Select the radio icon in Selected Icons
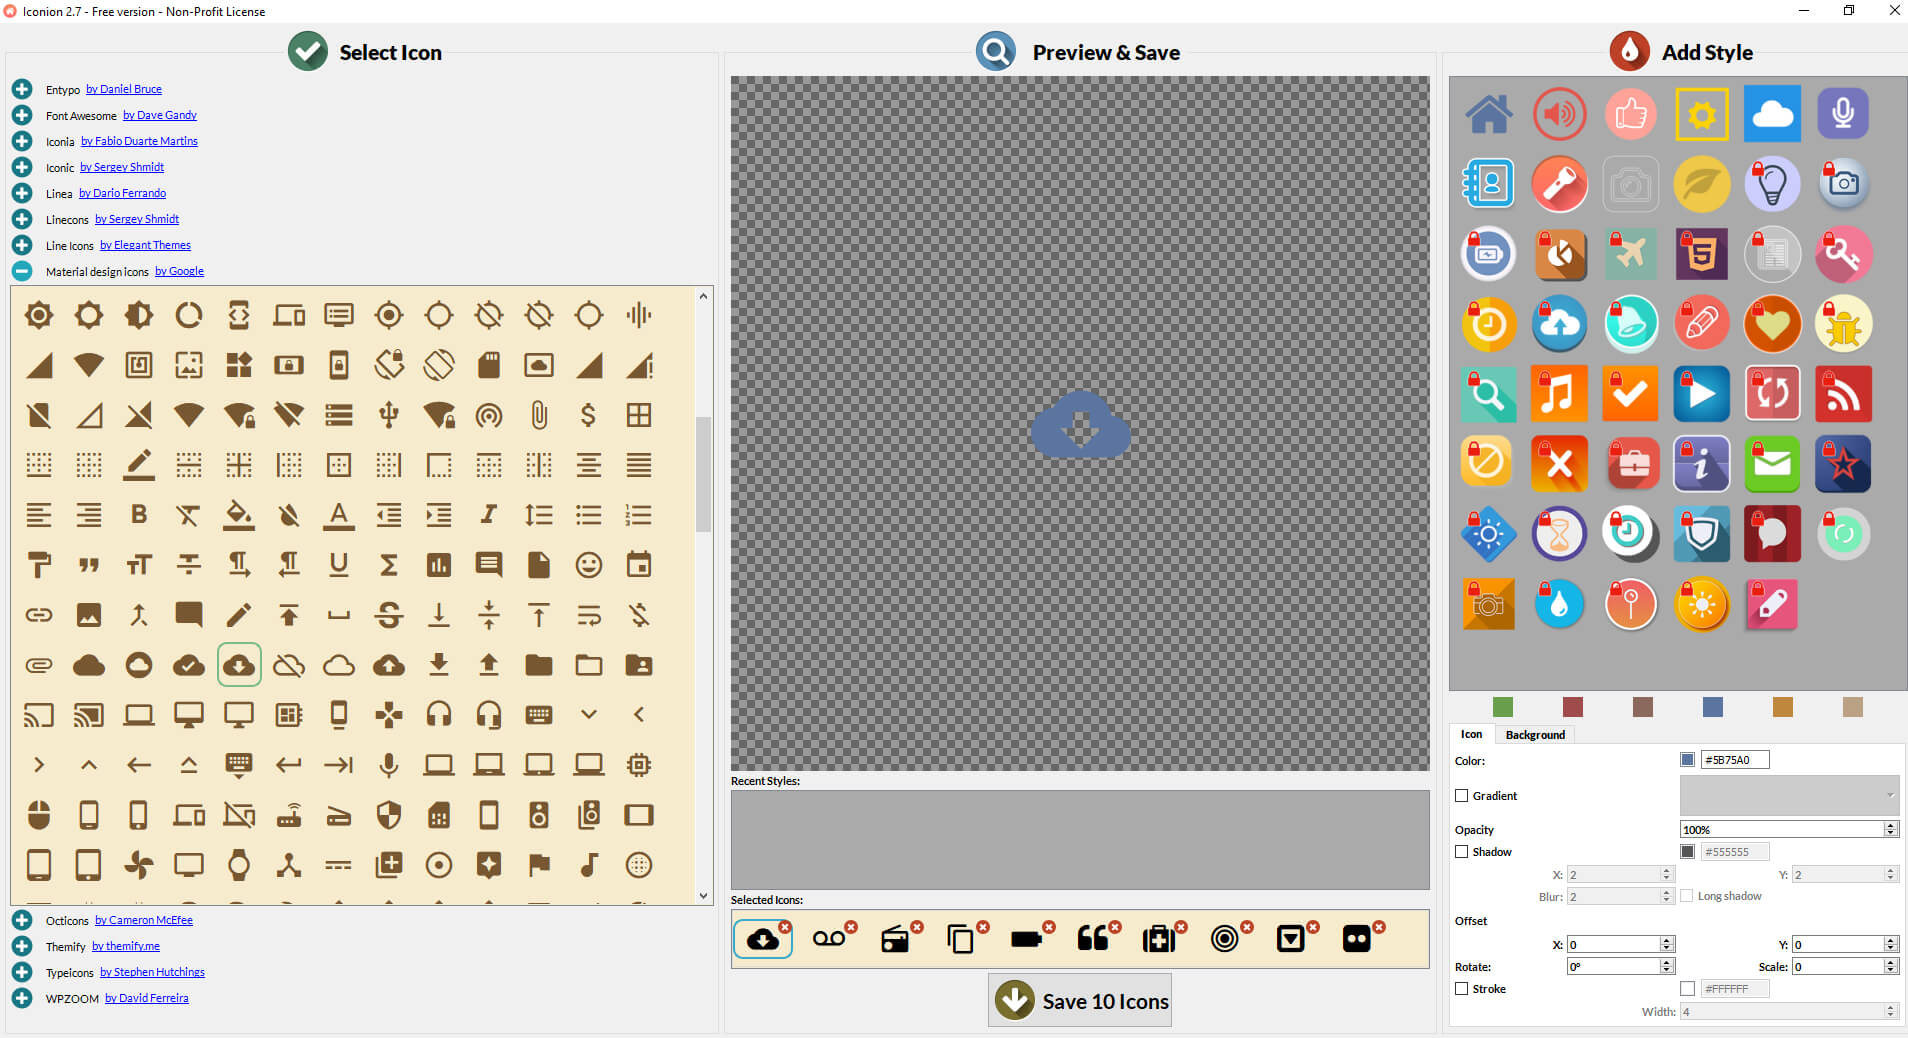The height and width of the screenshot is (1038, 1908). [895, 939]
